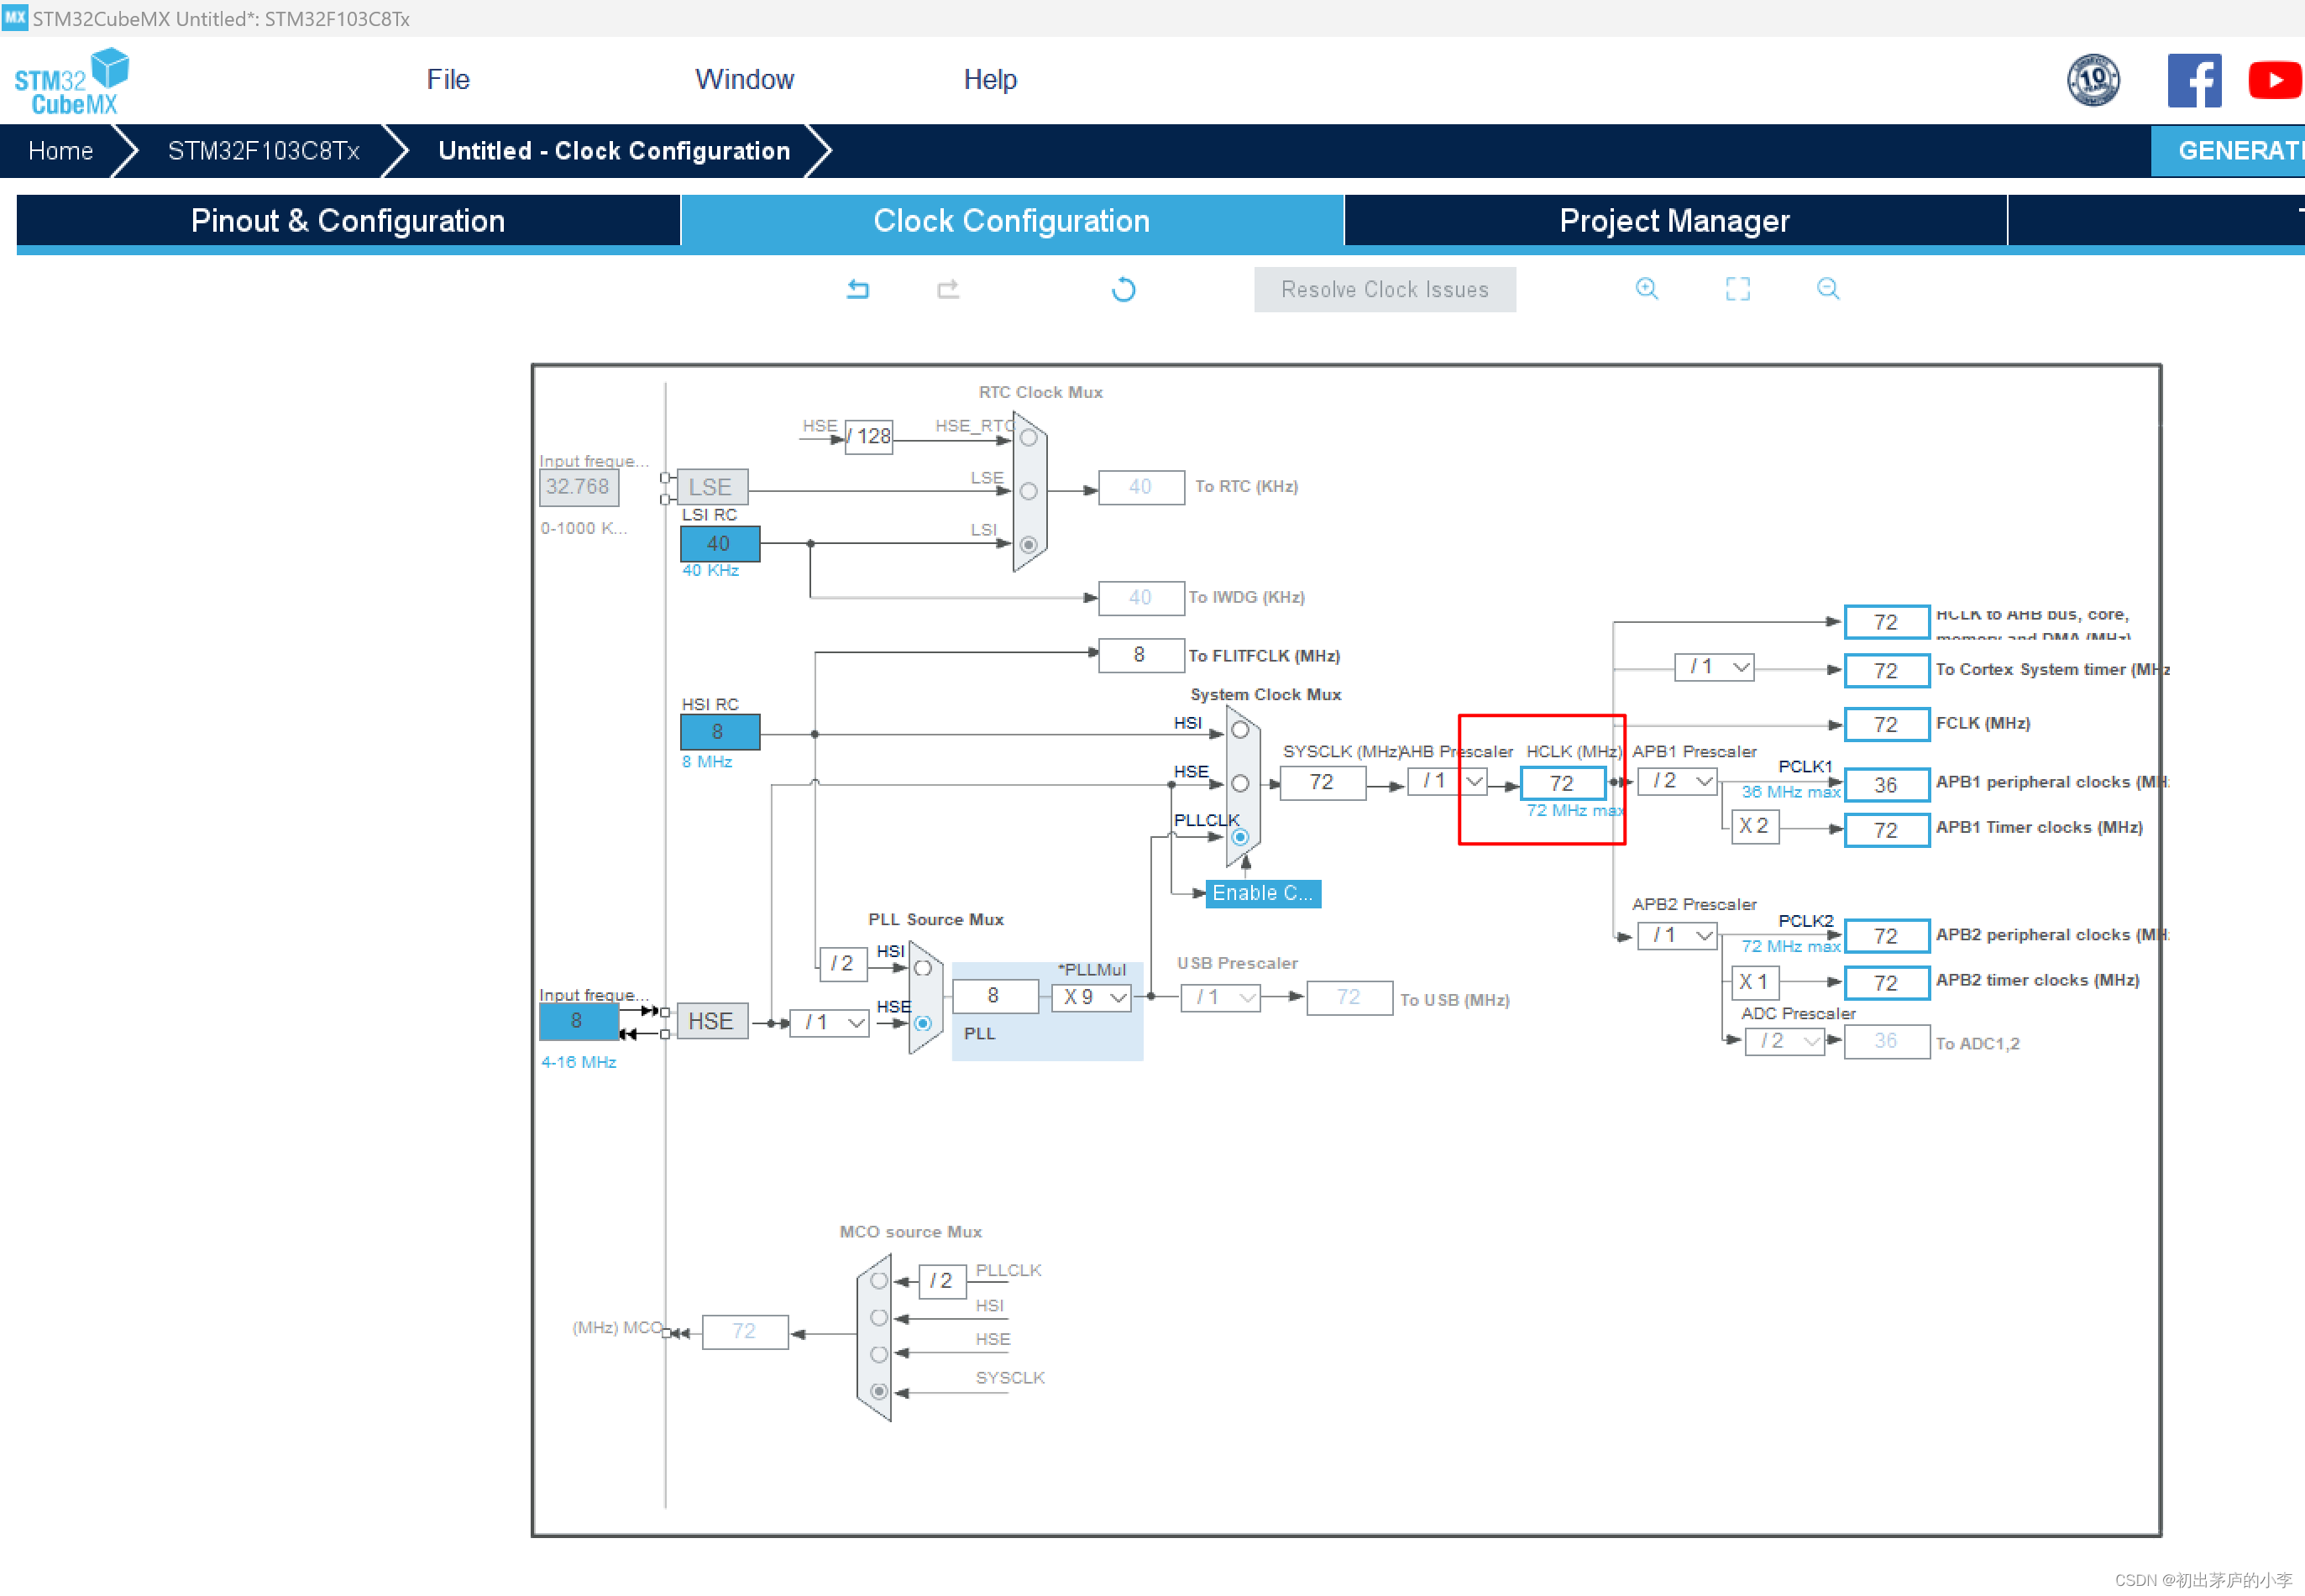Click the To FLITFCLK 8 field
Screen dimensions: 2305x1596
click(x=1140, y=655)
